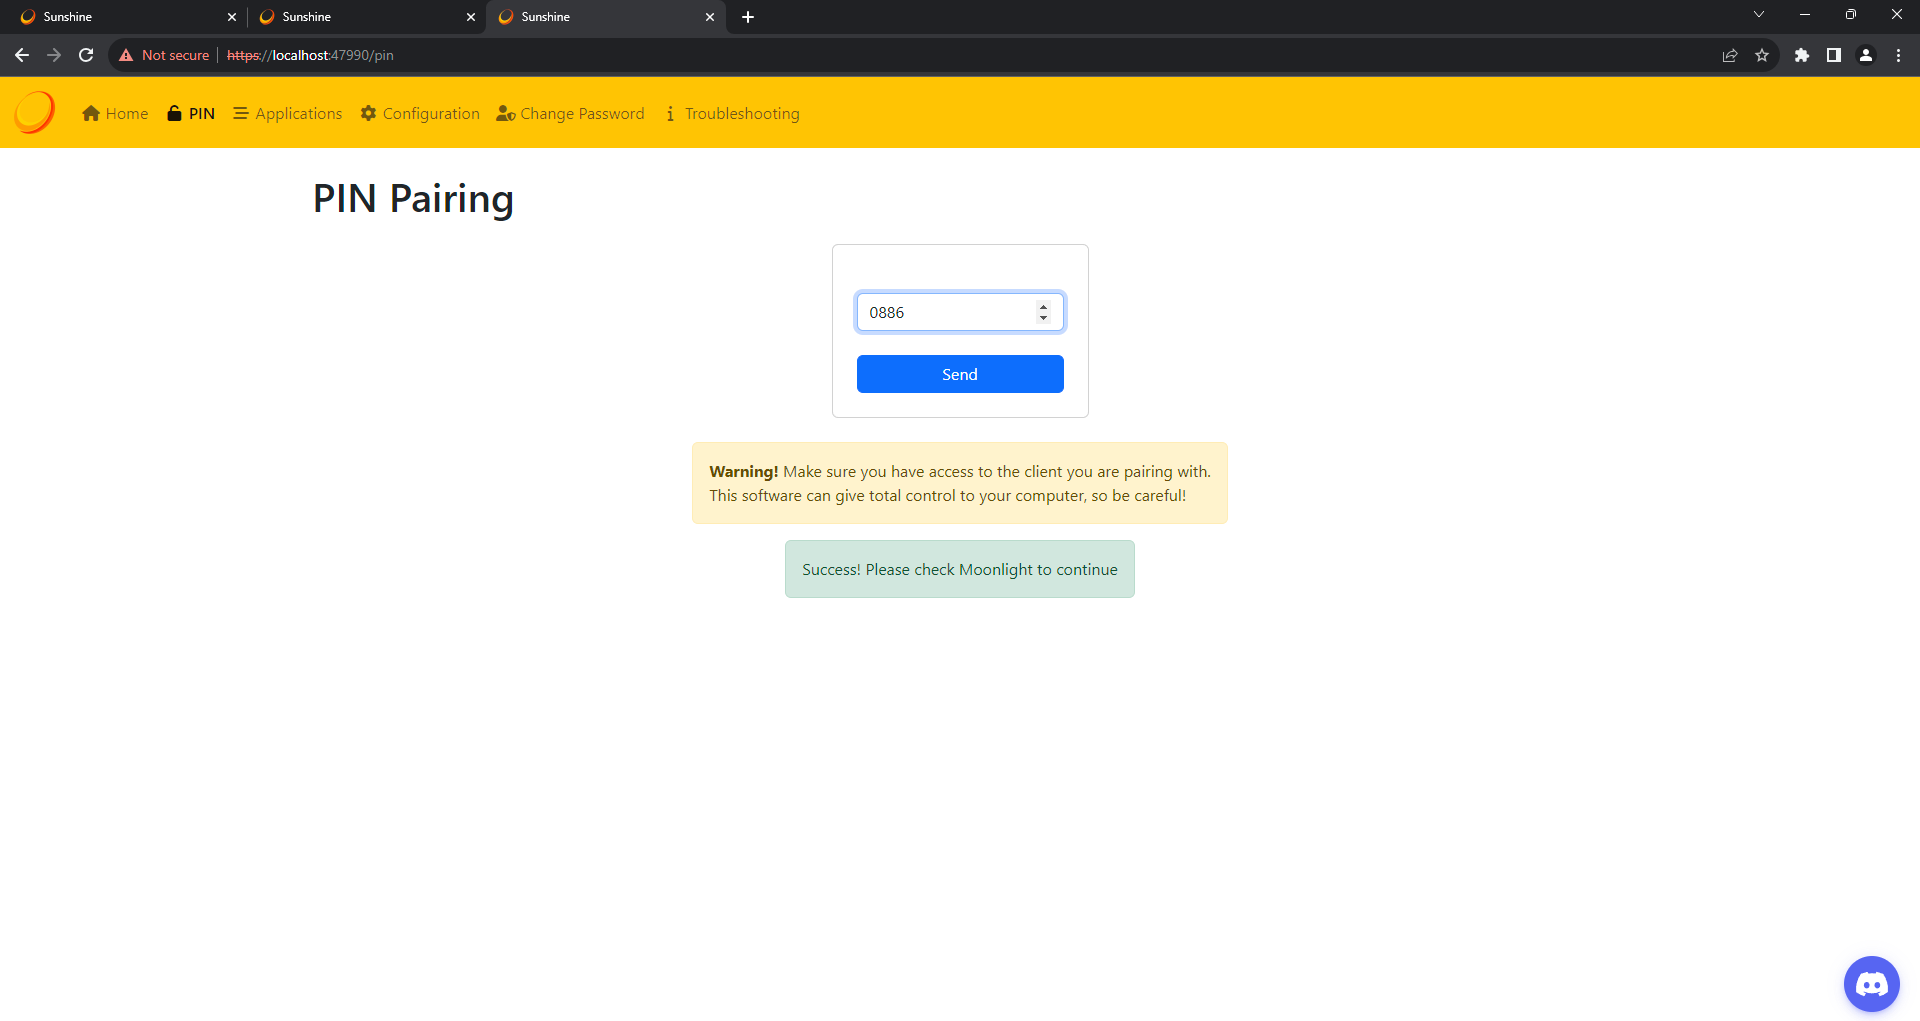Open the Discord chat widget
1920x1021 pixels.
(x=1871, y=984)
